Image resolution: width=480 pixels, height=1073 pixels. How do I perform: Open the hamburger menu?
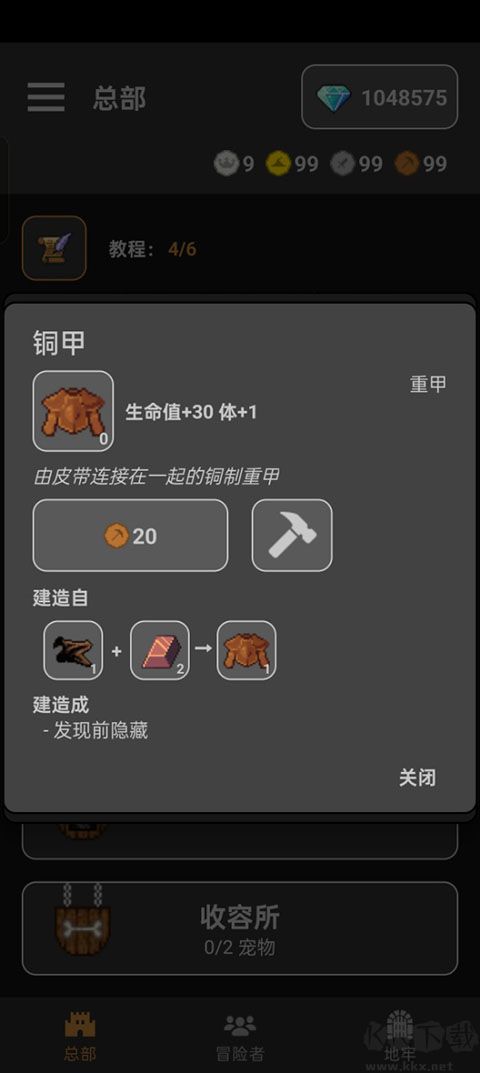click(46, 97)
